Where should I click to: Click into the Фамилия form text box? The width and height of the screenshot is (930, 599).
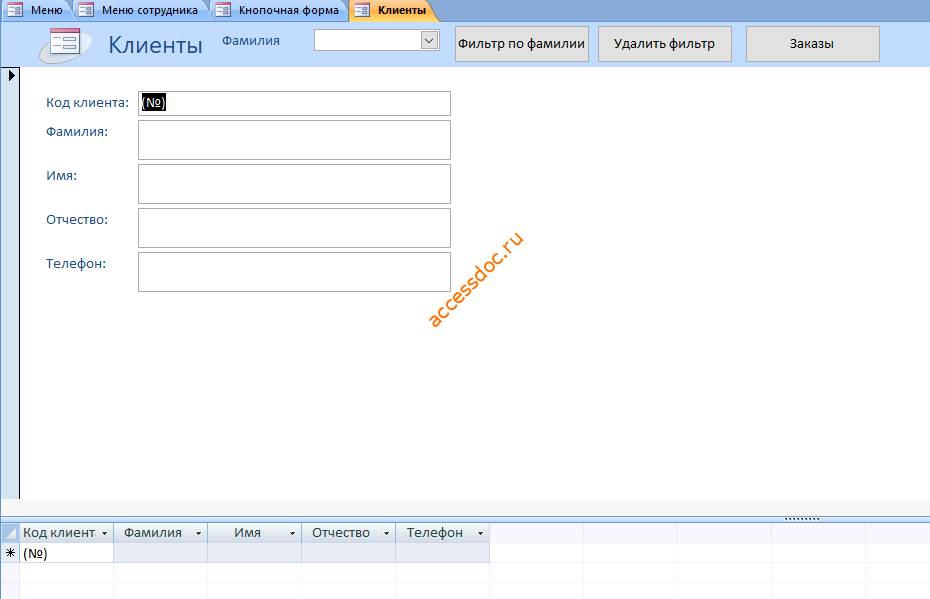tap(294, 140)
